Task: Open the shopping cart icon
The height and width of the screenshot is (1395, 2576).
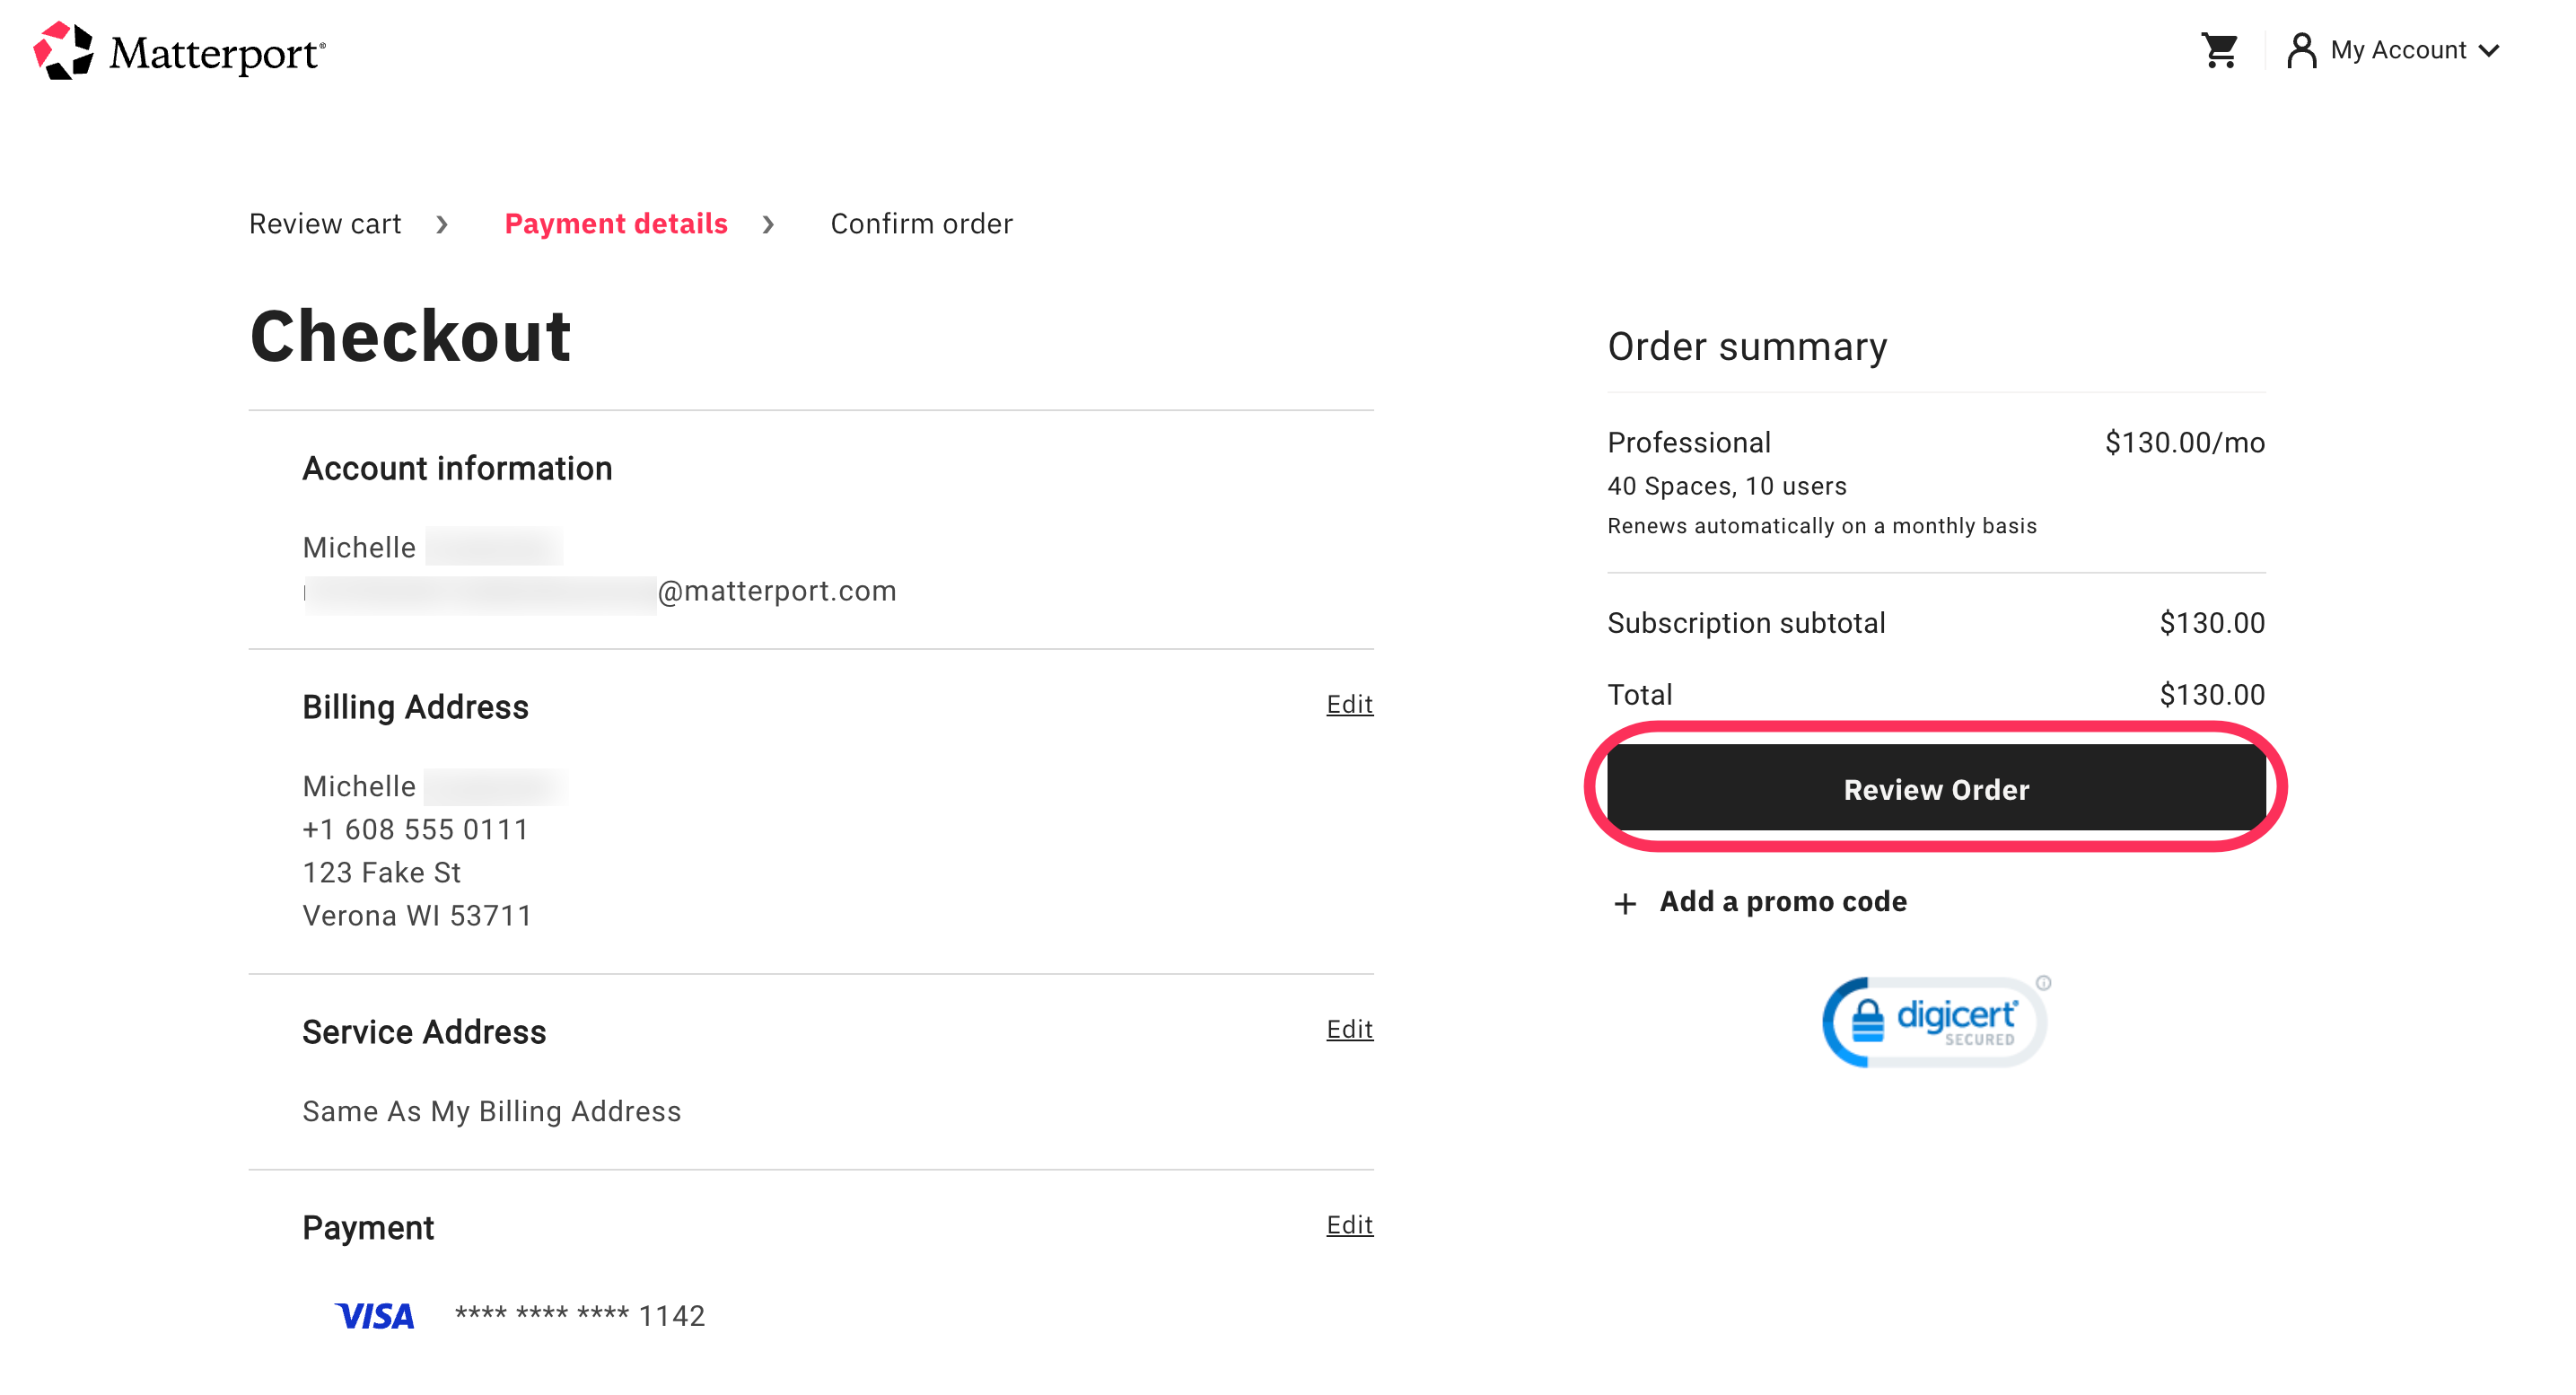Action: (x=2218, y=50)
